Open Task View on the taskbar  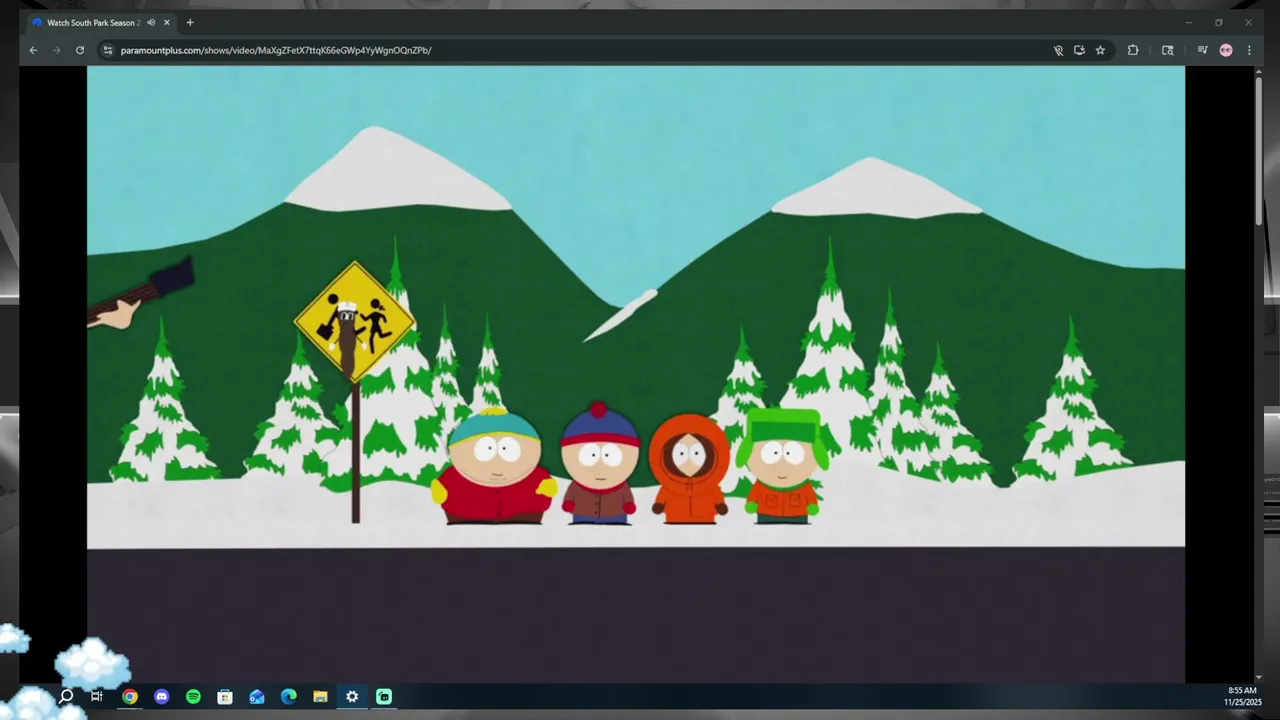[97, 696]
